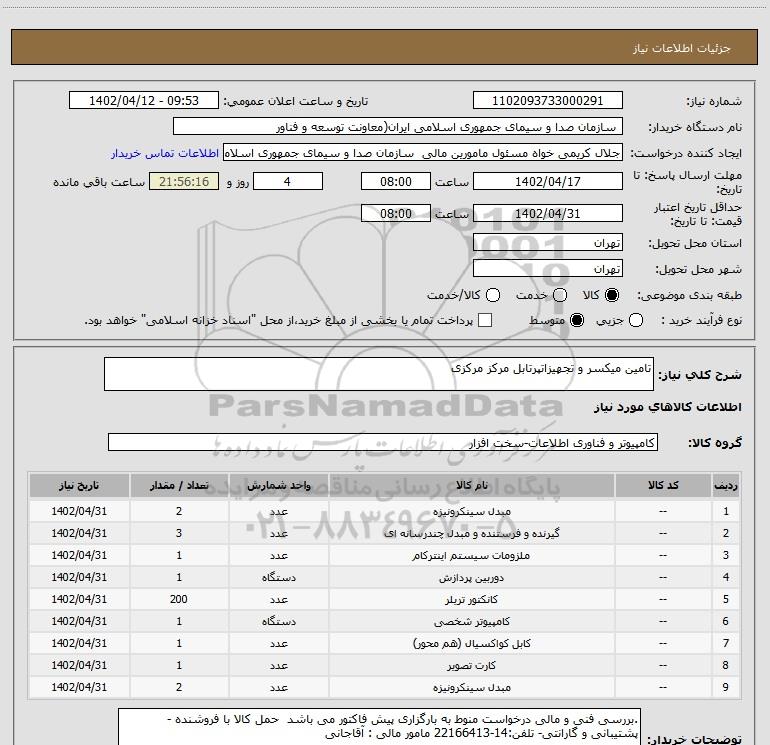
Task: Click the general need description text box
Action: pos(379,374)
